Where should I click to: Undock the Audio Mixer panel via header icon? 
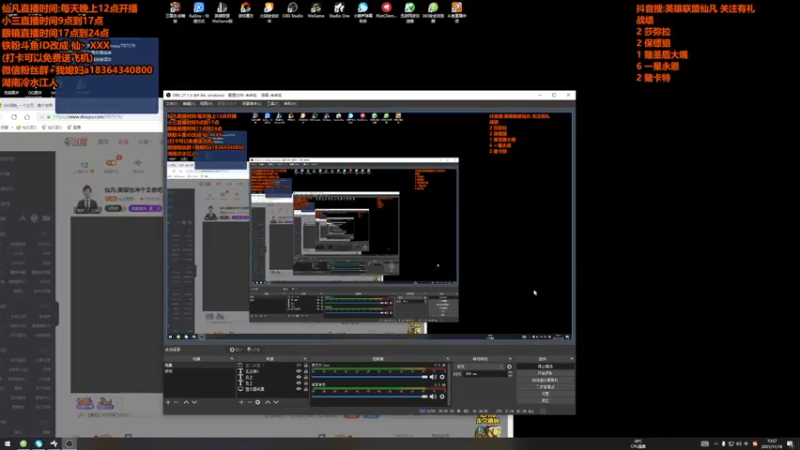pyautogui.click(x=447, y=359)
